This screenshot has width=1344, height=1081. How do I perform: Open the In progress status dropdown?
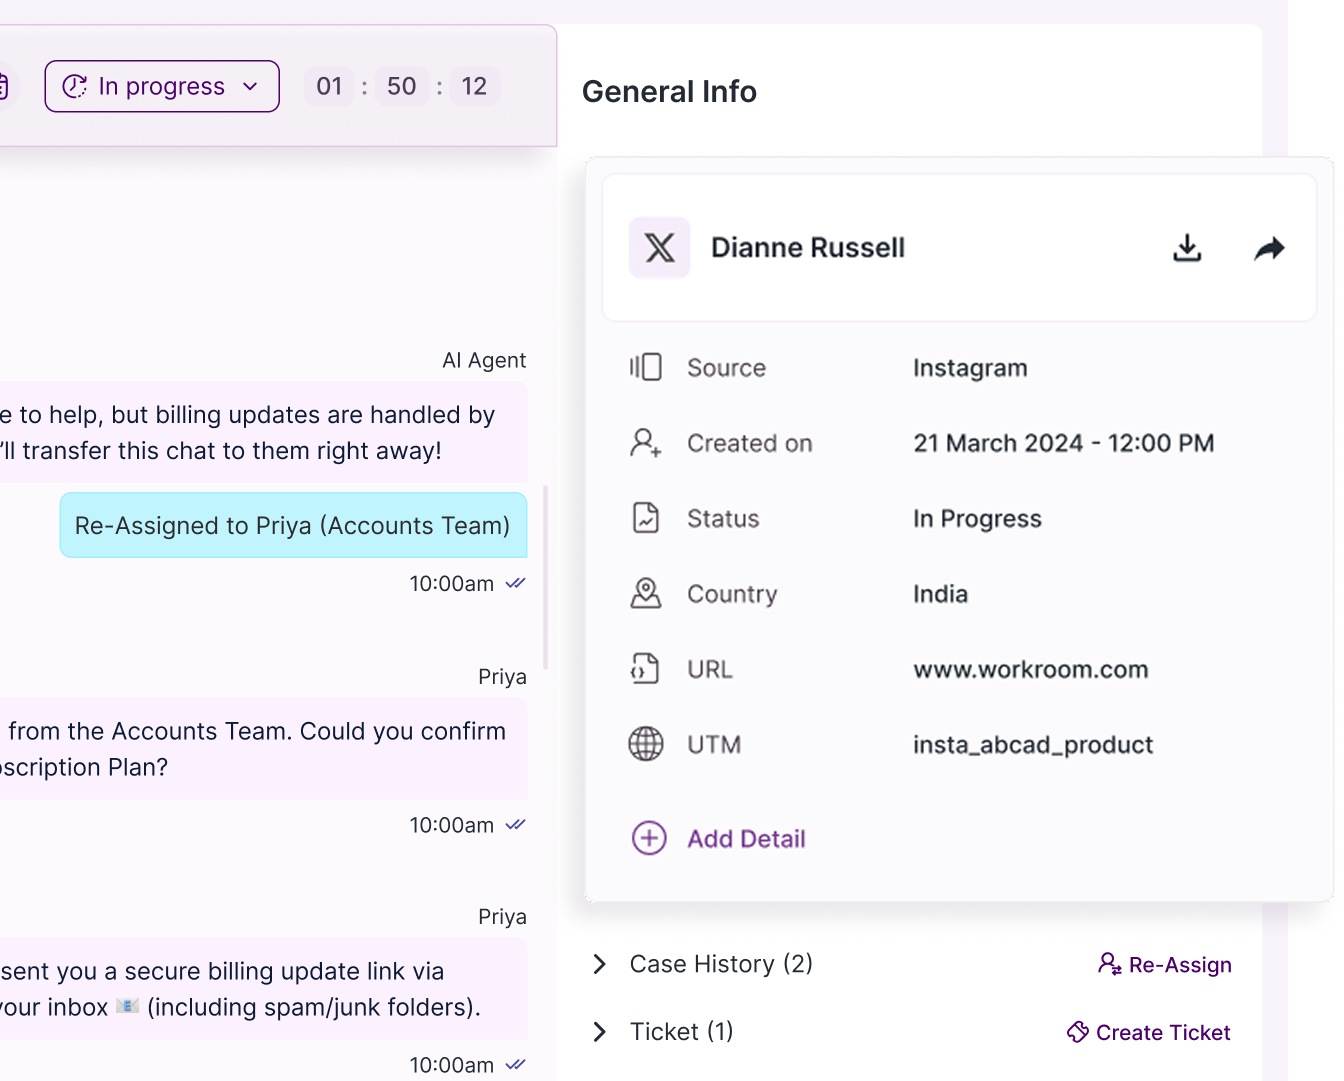click(162, 87)
